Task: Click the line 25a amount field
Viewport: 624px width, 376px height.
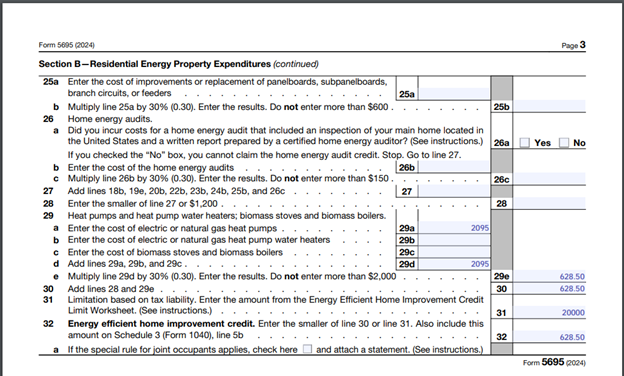Action: coord(454,94)
